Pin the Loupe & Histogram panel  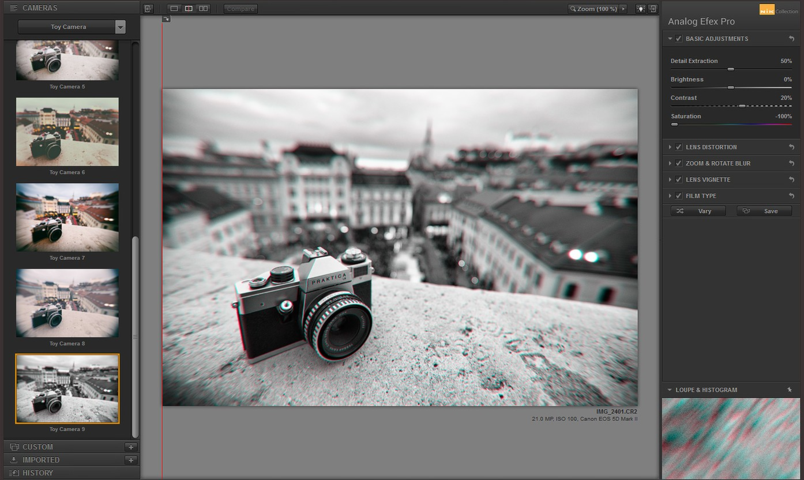789,389
